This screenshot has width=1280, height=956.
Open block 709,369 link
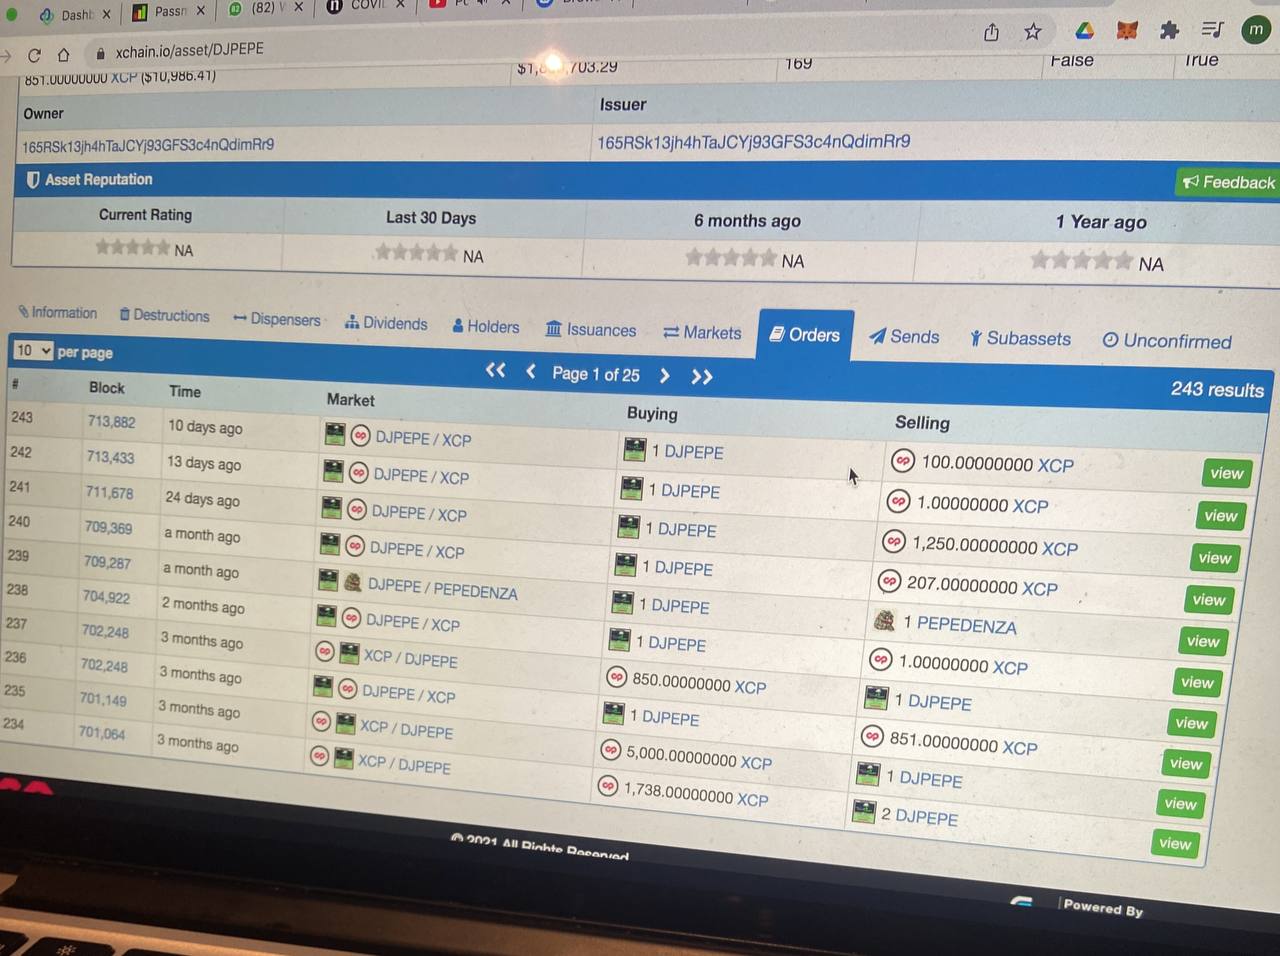[108, 527]
